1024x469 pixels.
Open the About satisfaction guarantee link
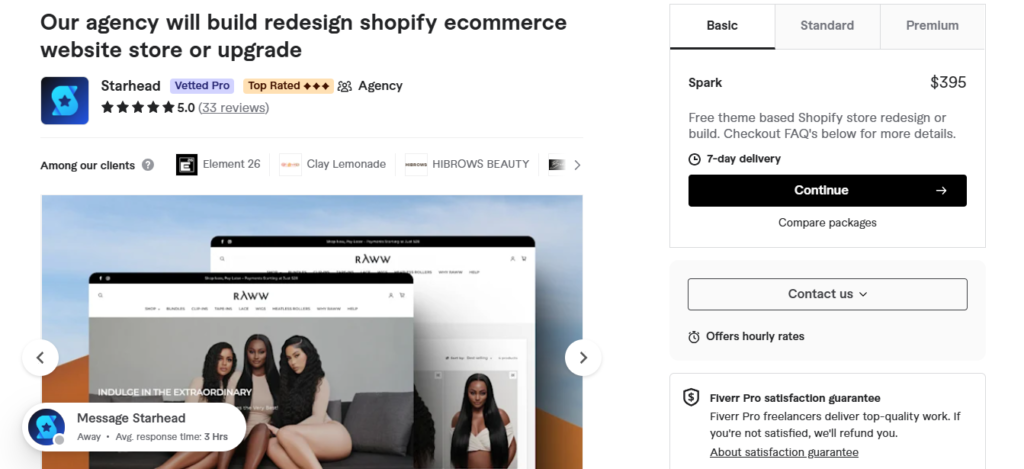[784, 452]
